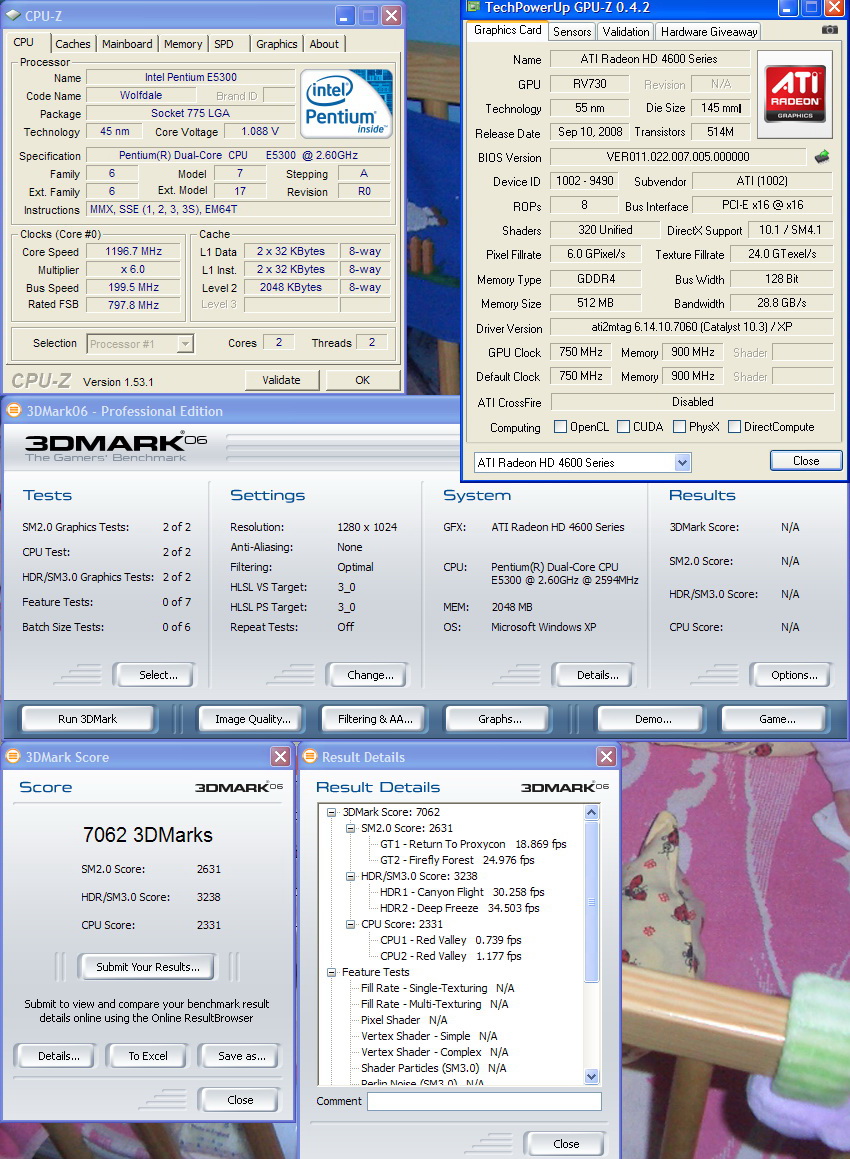
Task: Select the HDR2 - Deep Freeze row
Action: coord(460,908)
